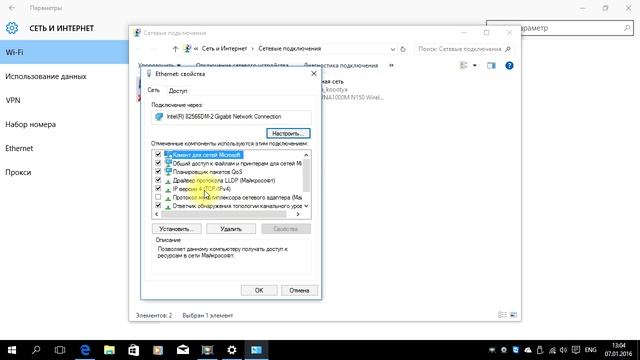Expand the address bar history dropdown

[x=393, y=49]
